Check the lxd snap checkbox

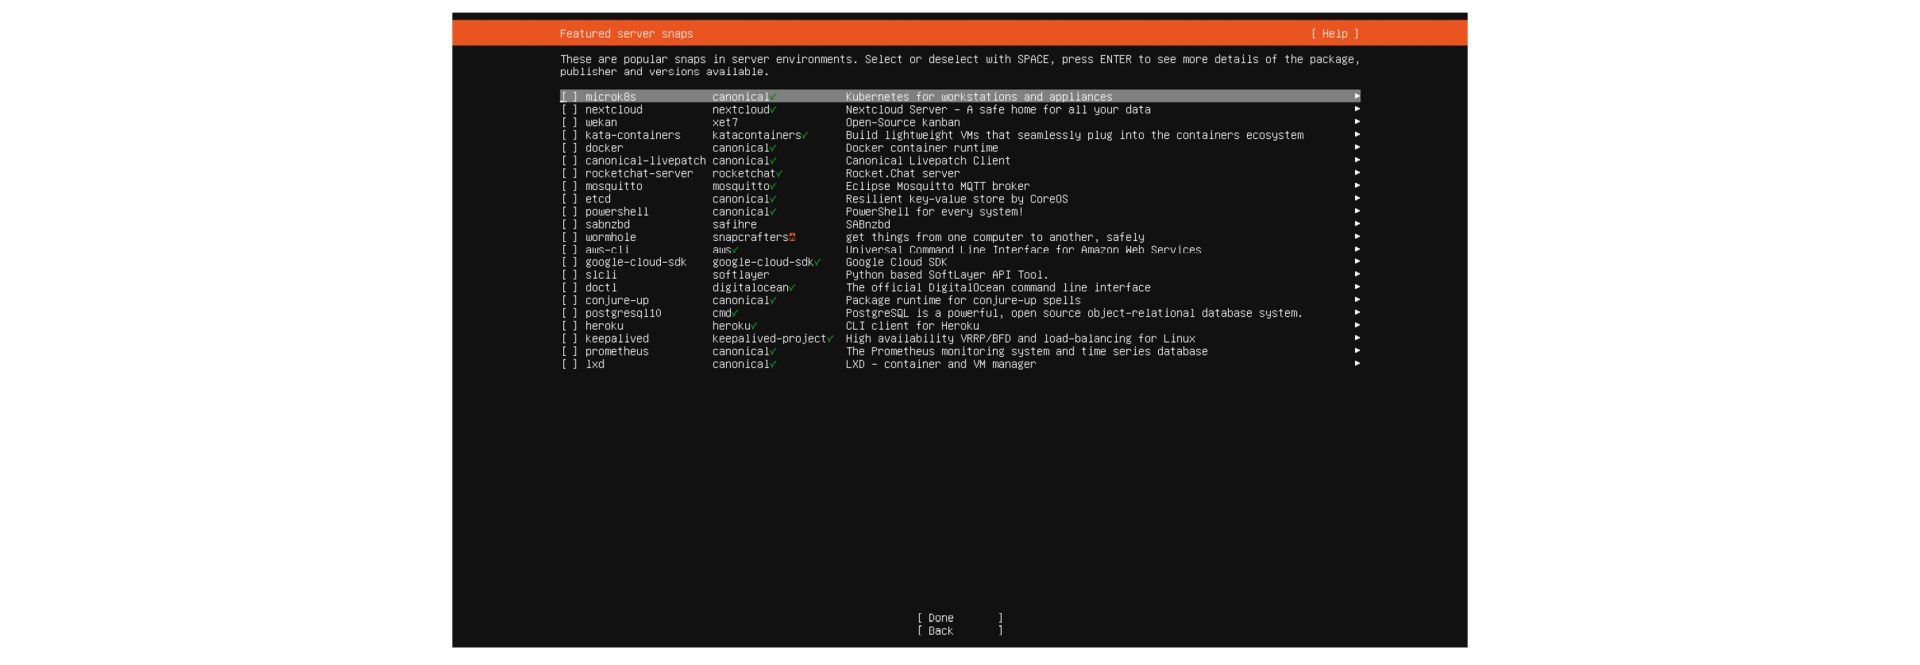point(569,365)
